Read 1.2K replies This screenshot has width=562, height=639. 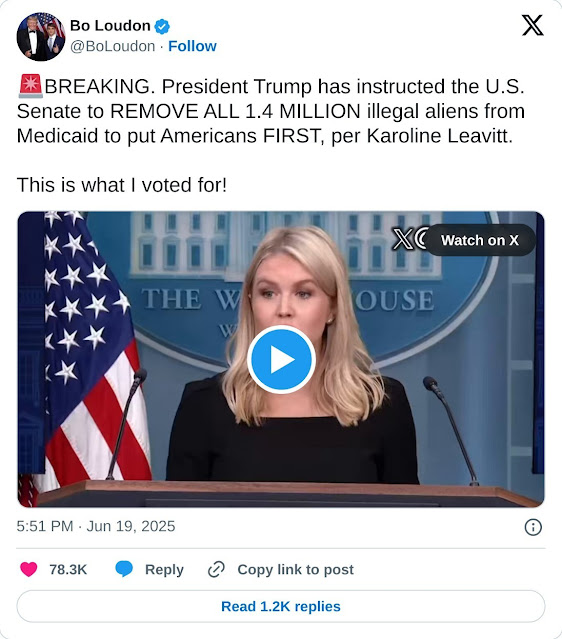pos(281,606)
